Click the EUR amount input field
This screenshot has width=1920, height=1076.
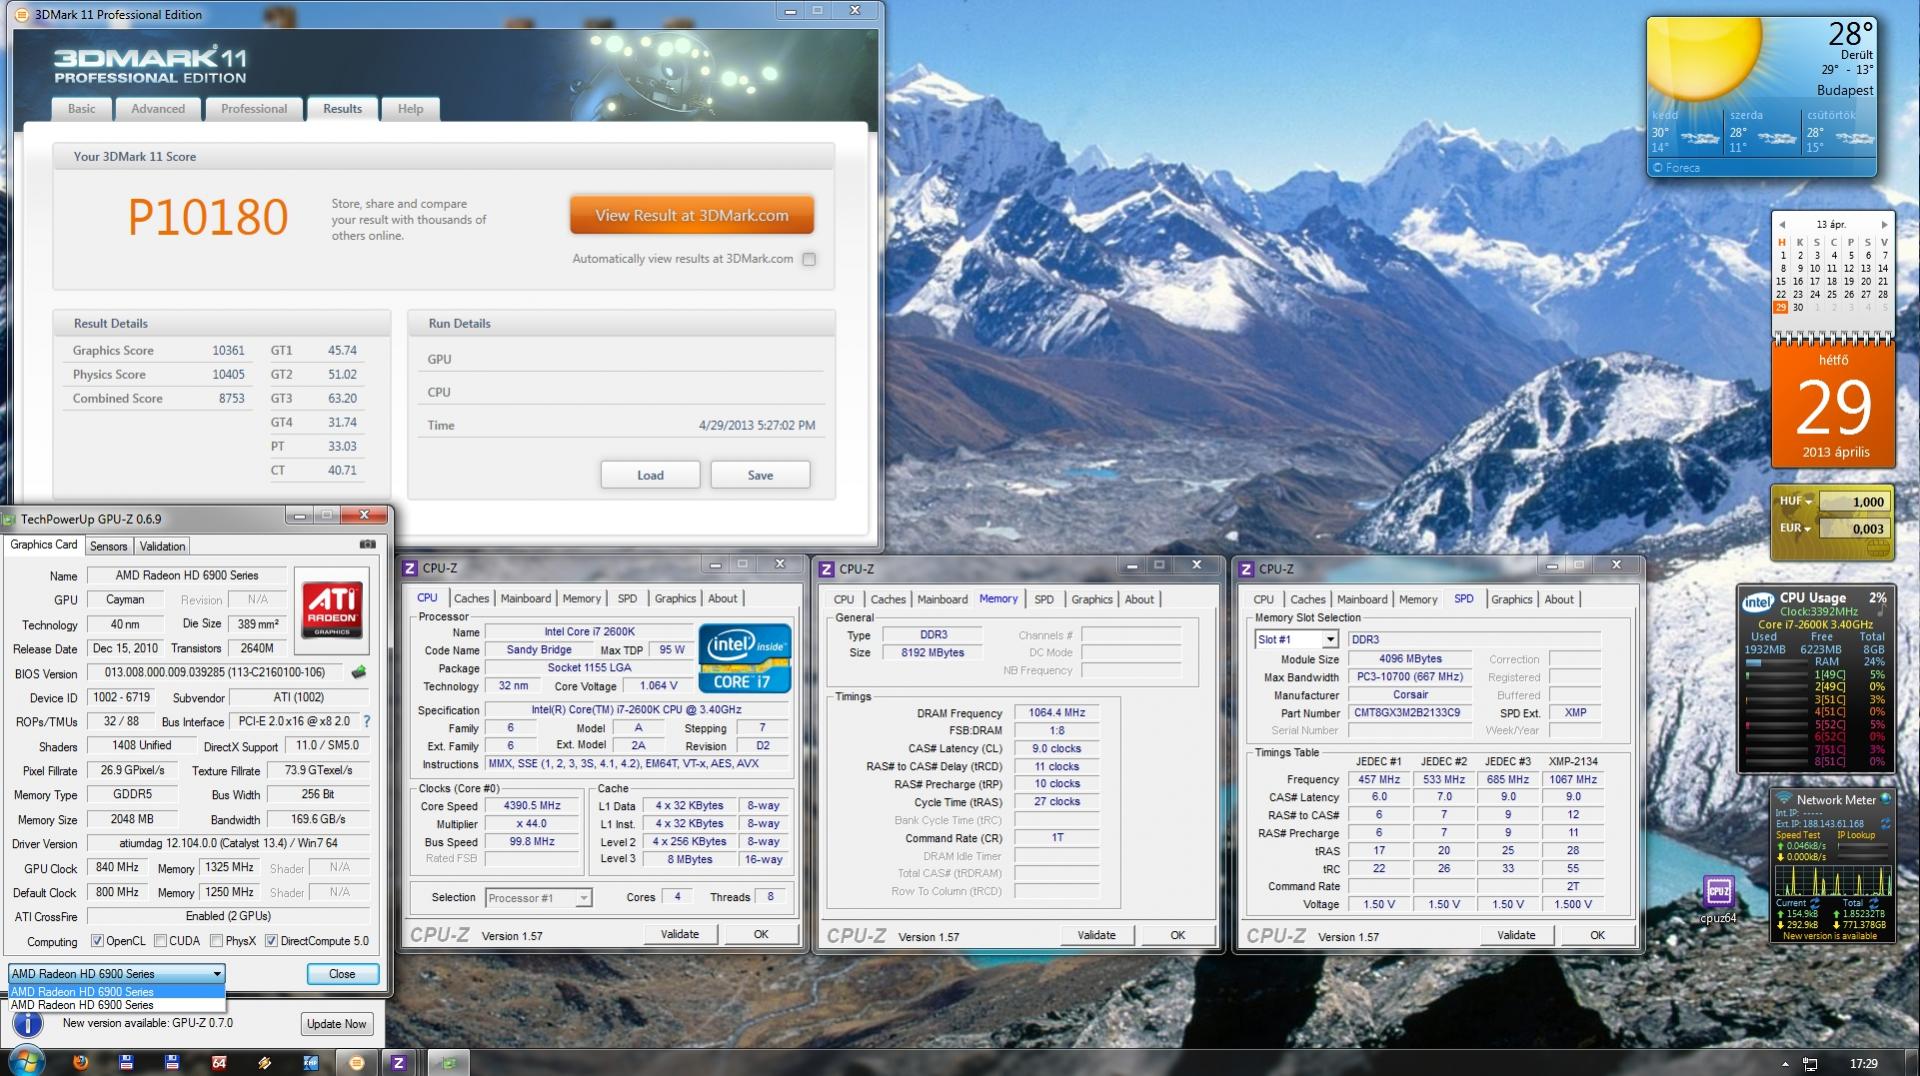point(1853,529)
